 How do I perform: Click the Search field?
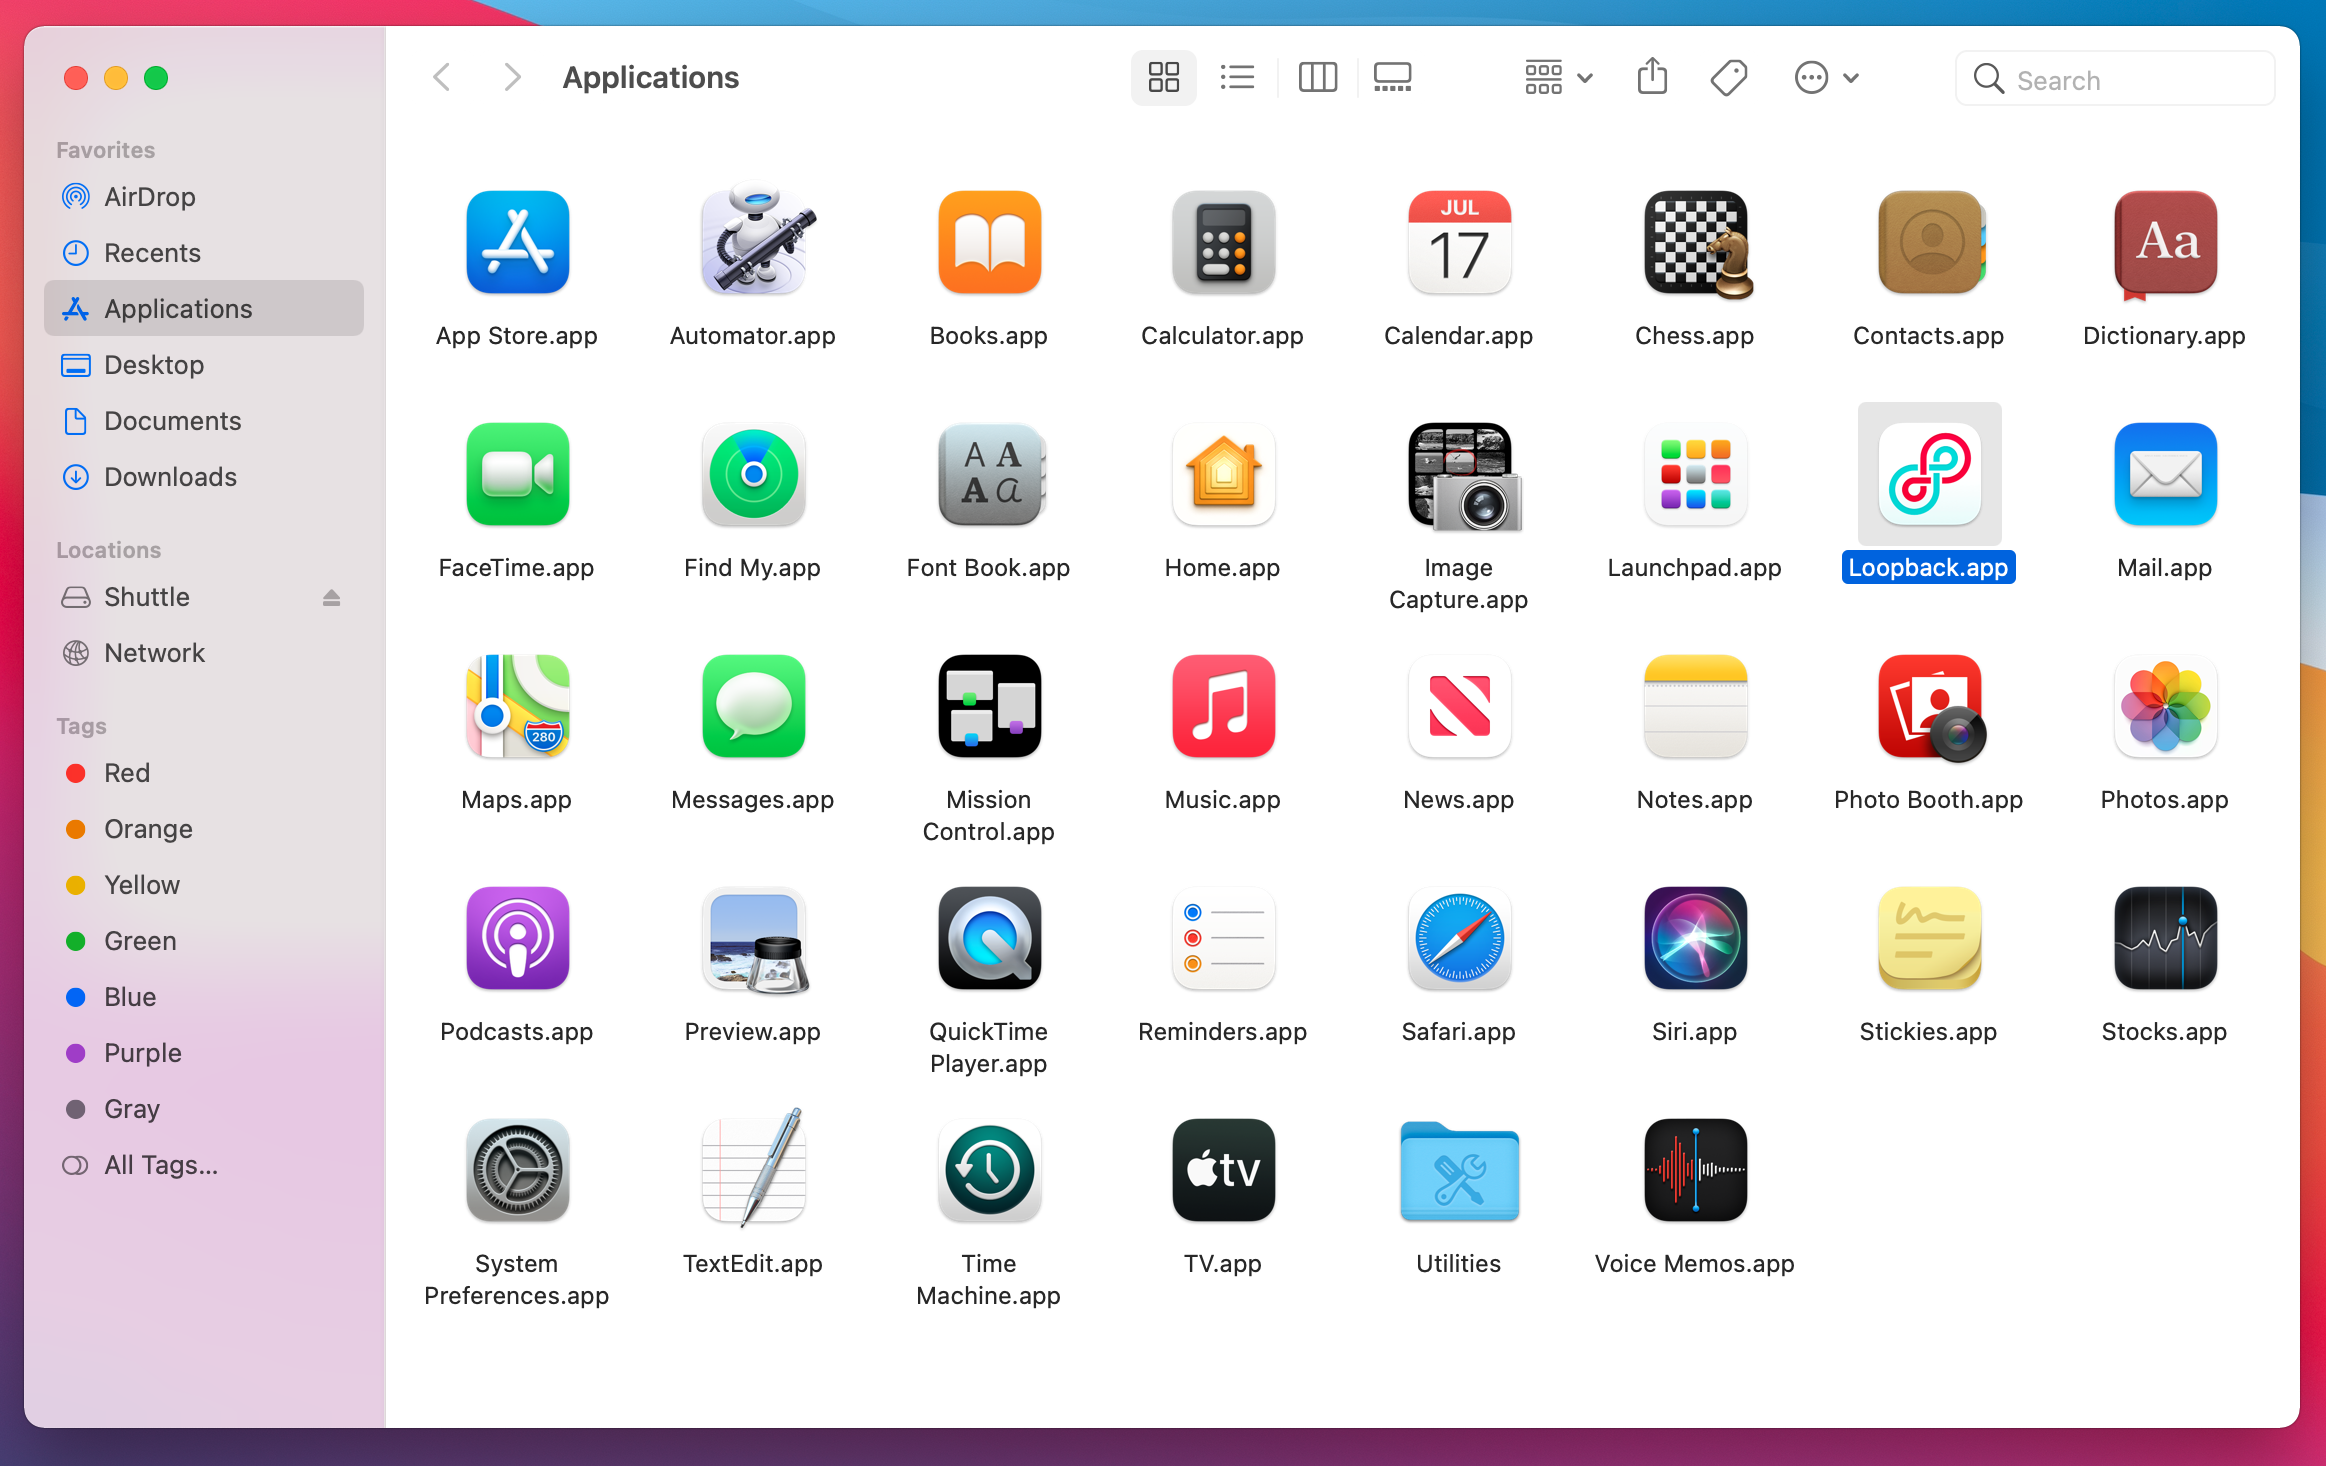pos(2115,79)
